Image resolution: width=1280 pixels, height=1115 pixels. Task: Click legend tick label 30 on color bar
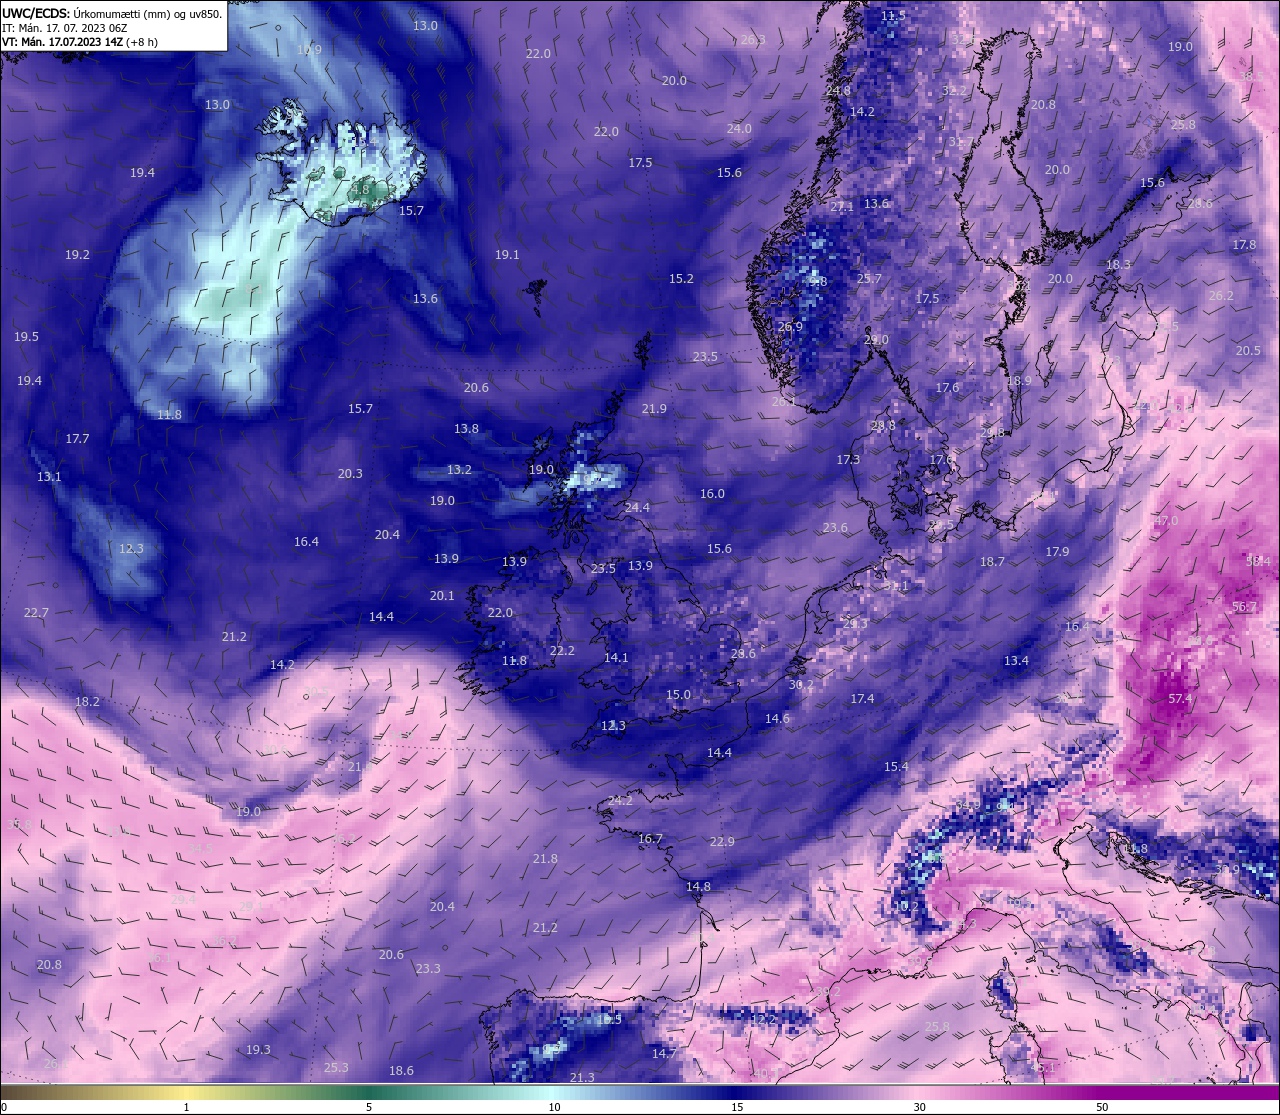tap(919, 1107)
